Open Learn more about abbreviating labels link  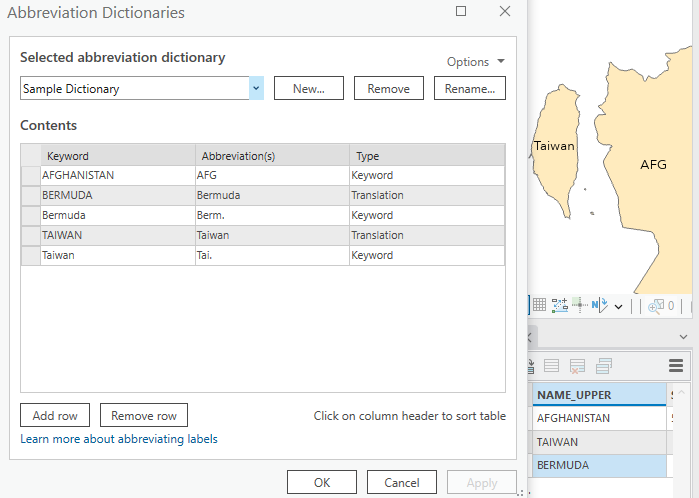118,439
